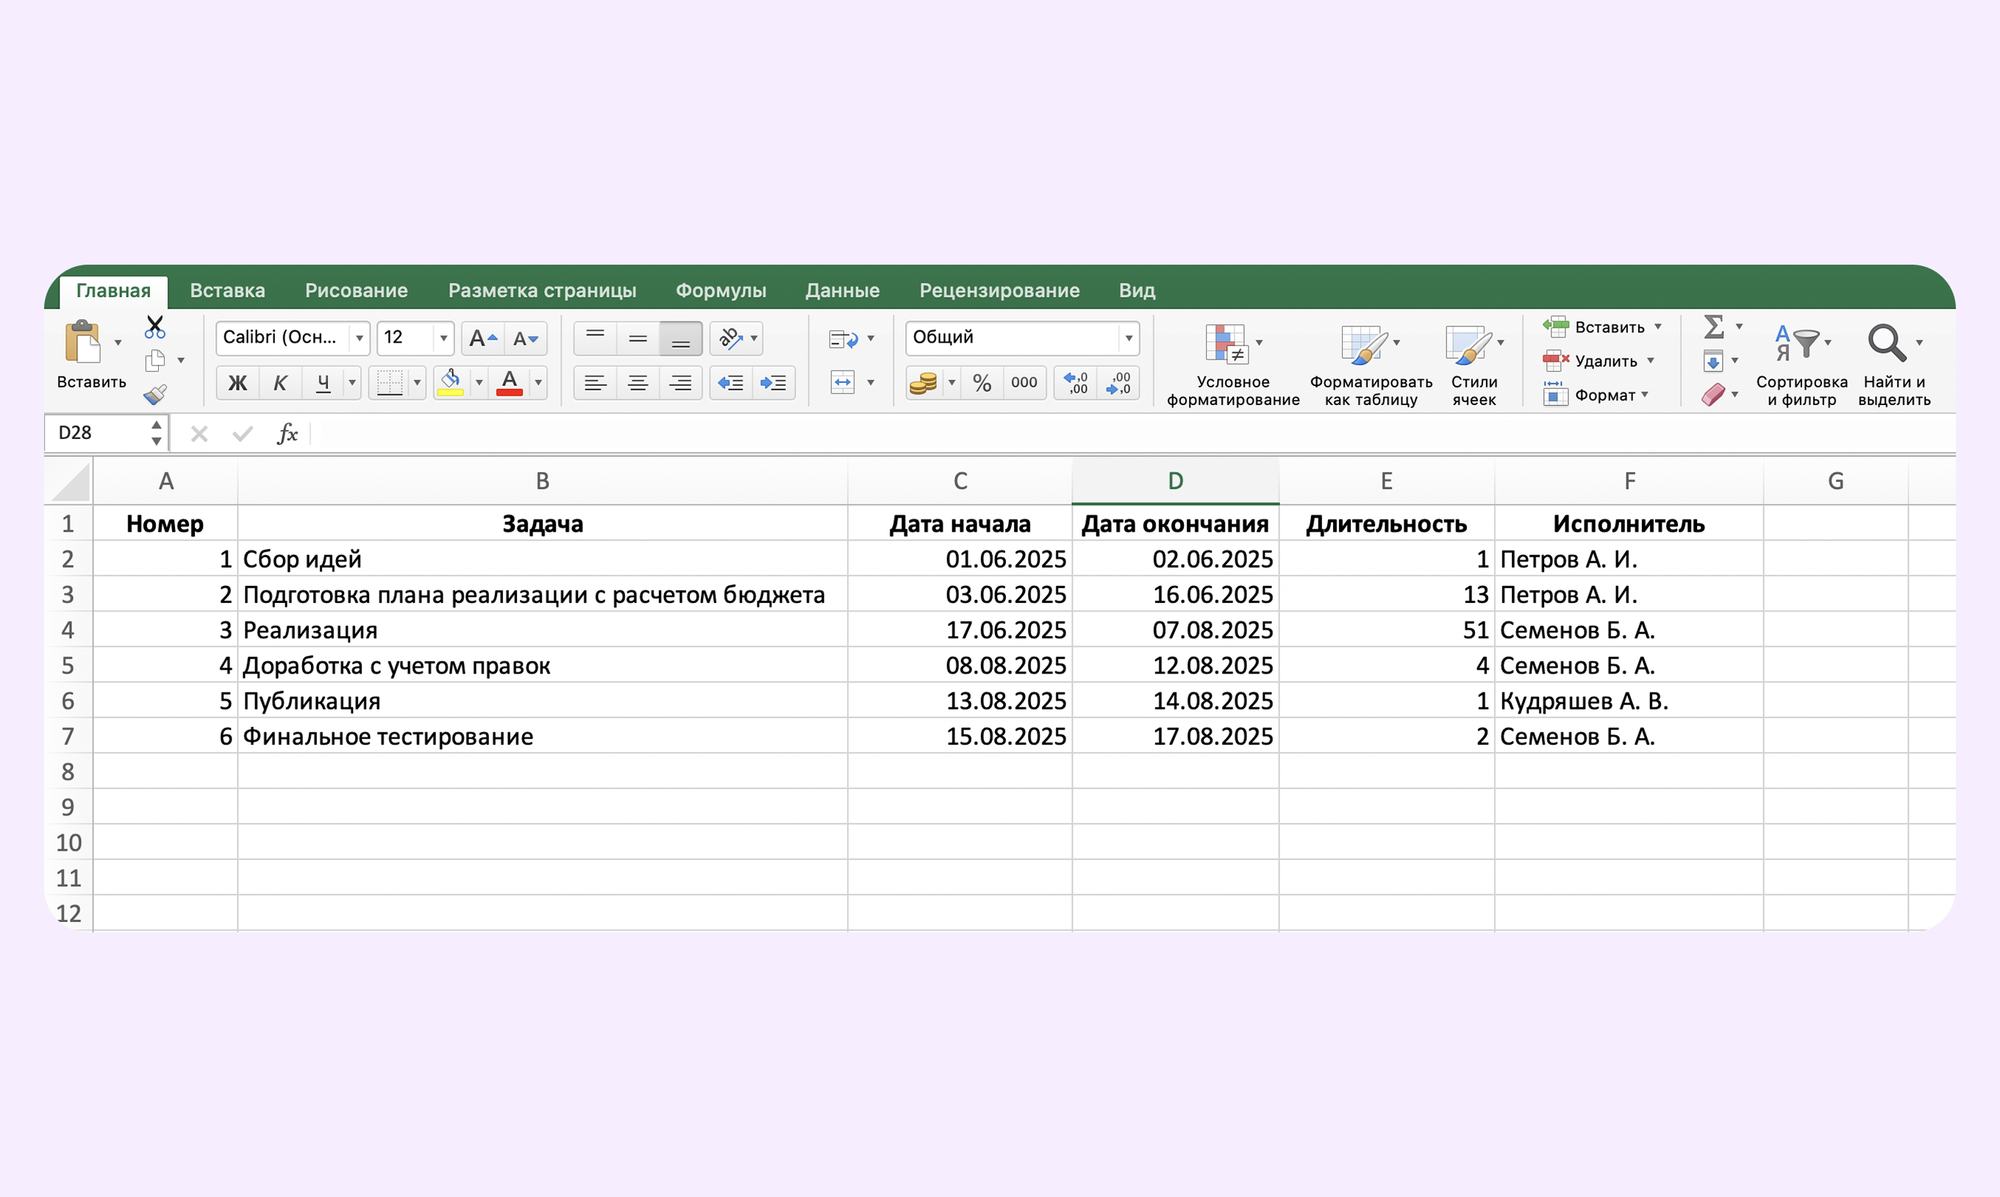Click the Формат cells button
The width and height of the screenshot is (2000, 1197).
click(x=1589, y=395)
